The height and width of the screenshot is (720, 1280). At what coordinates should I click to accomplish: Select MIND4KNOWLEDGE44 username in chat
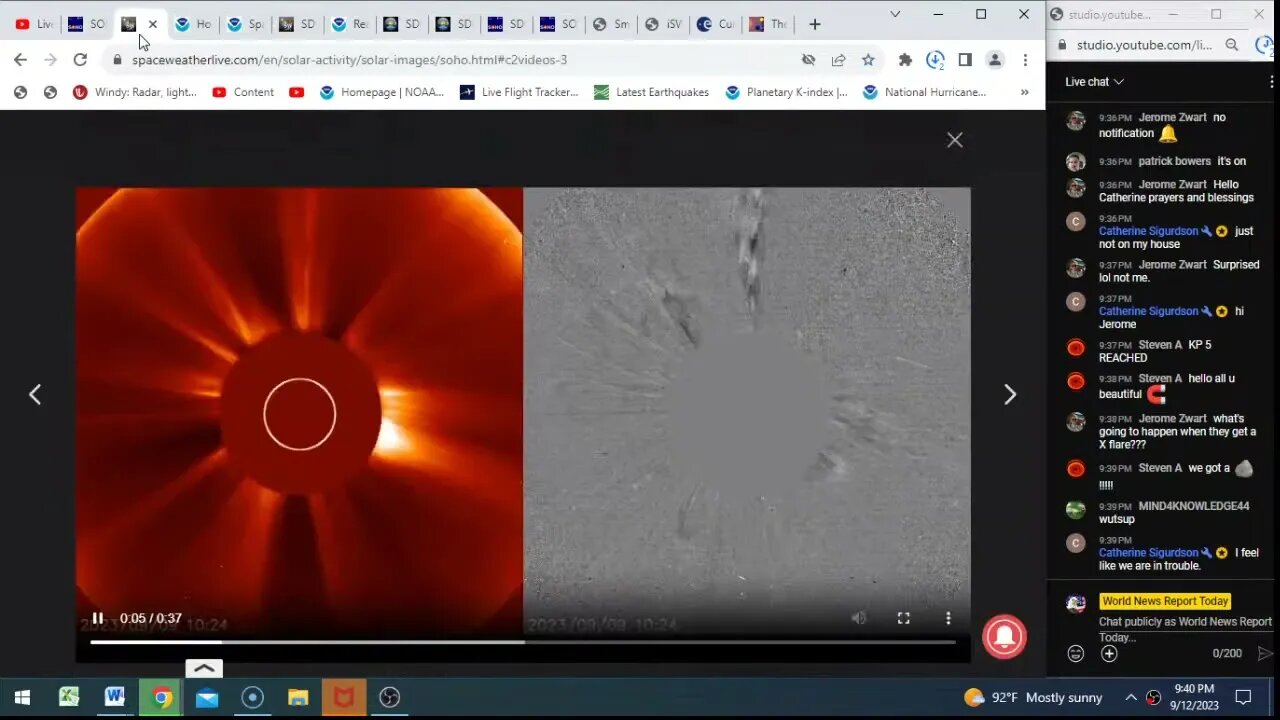pyautogui.click(x=1194, y=506)
